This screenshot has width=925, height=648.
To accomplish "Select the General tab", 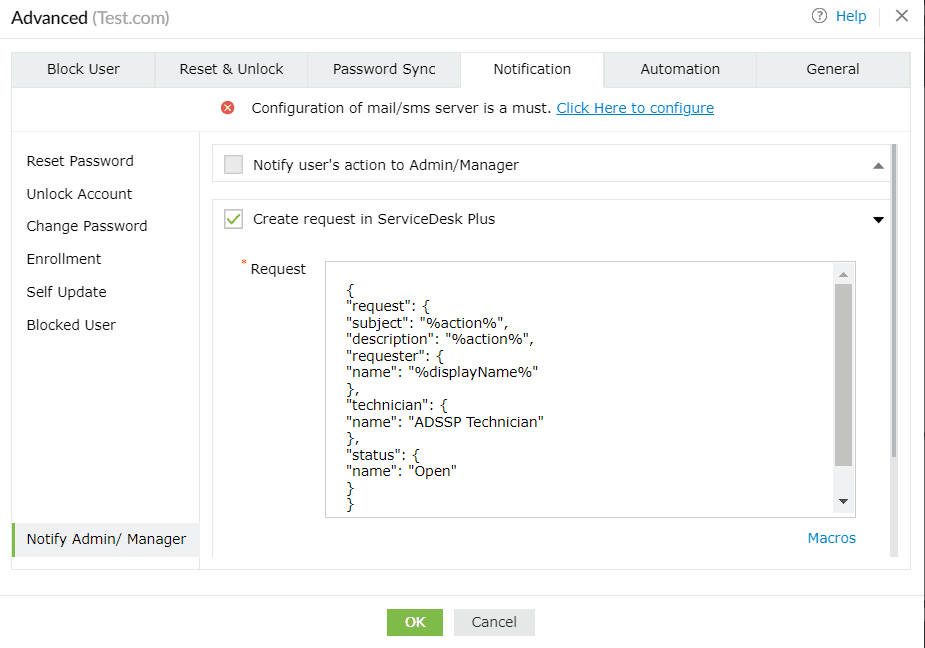I will 832,69.
